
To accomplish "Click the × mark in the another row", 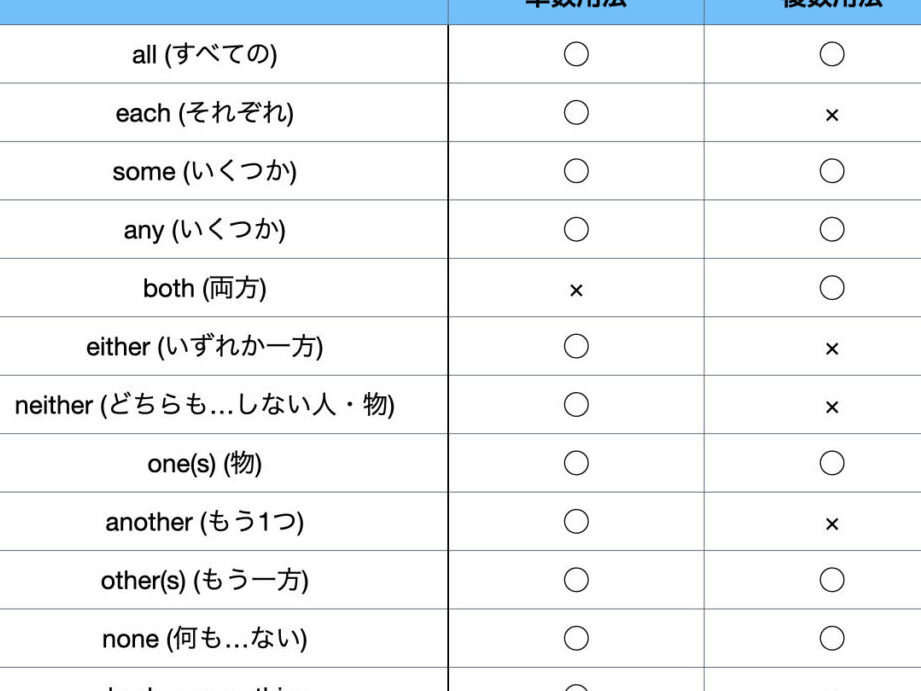I will pos(831,524).
